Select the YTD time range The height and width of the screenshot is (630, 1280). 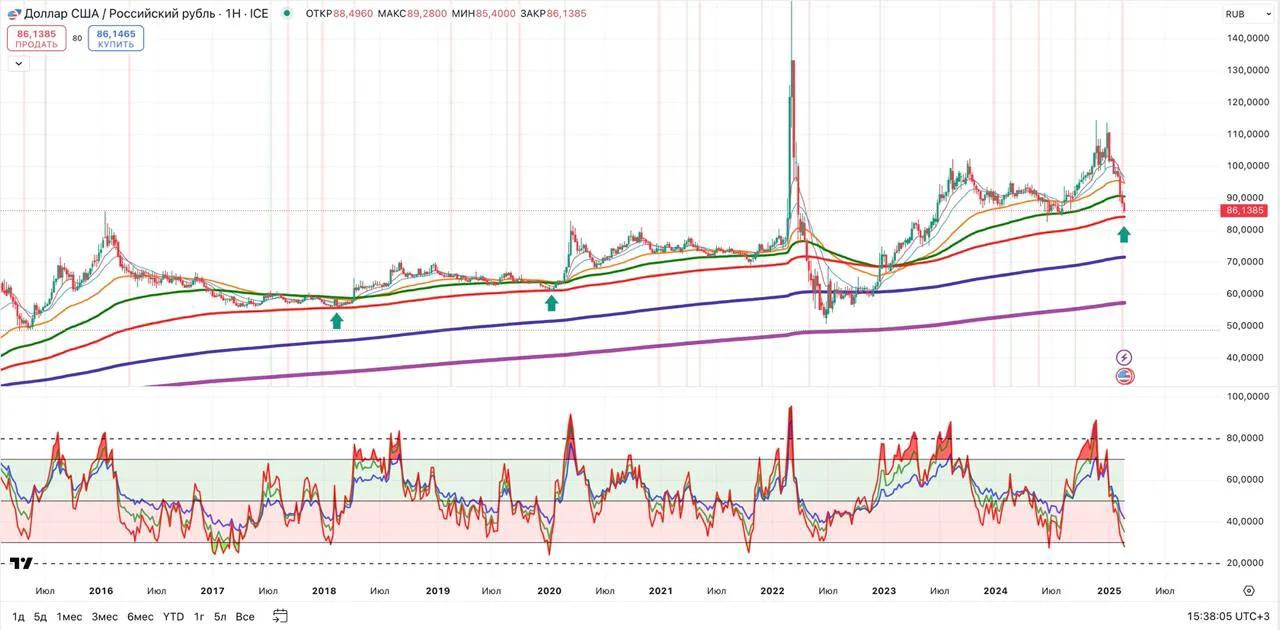tap(174, 616)
